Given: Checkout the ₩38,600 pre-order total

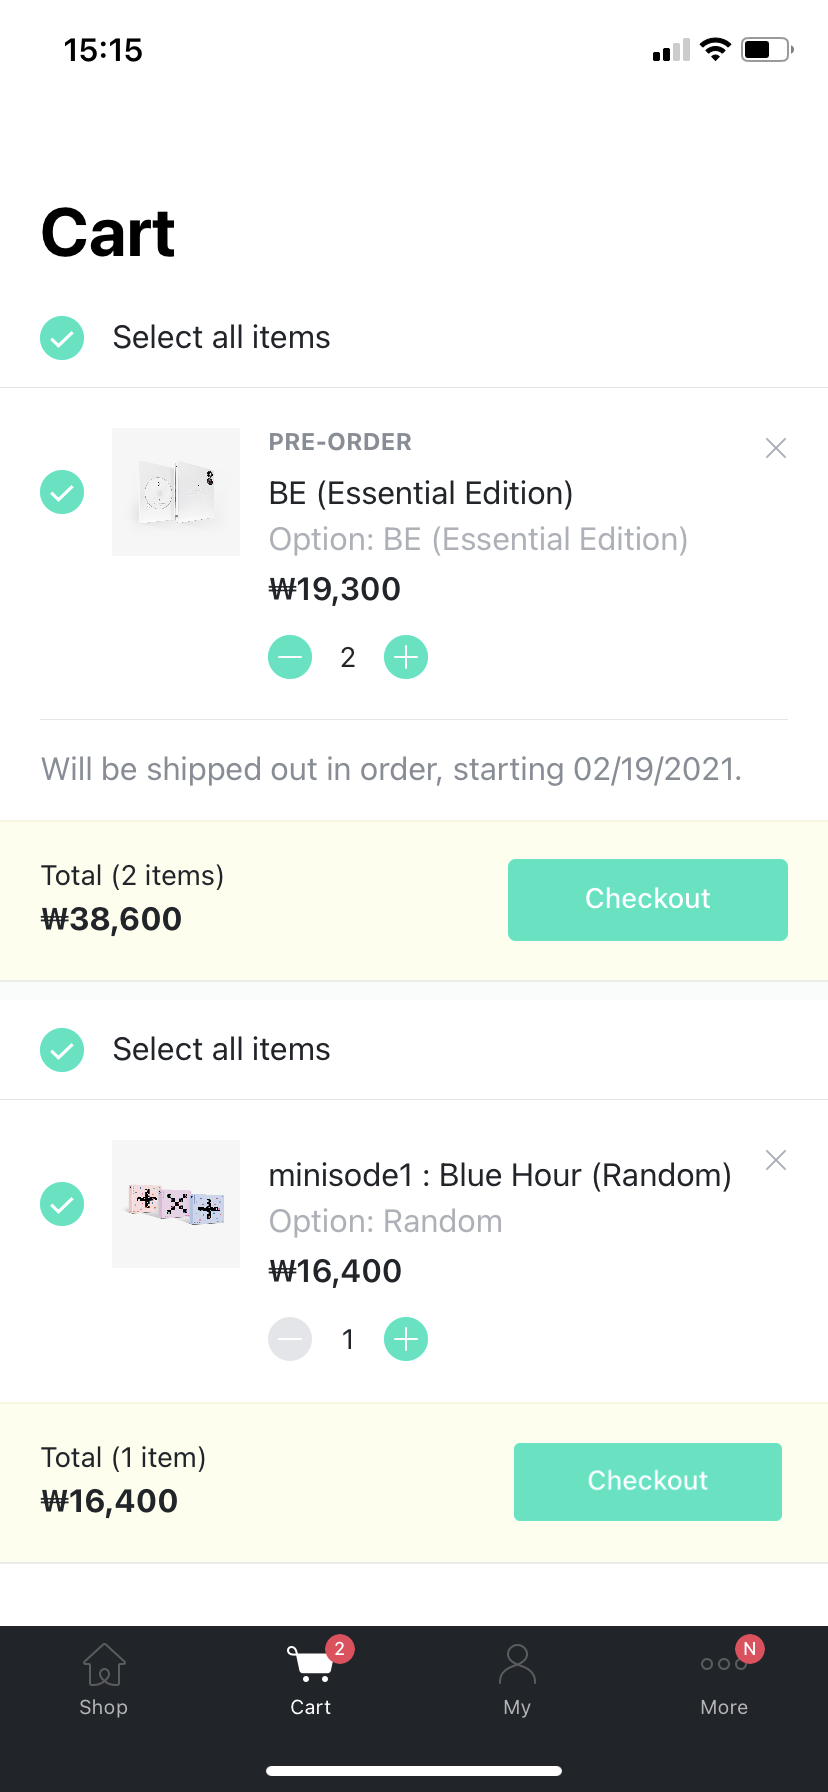Looking at the screenshot, I should (x=648, y=900).
